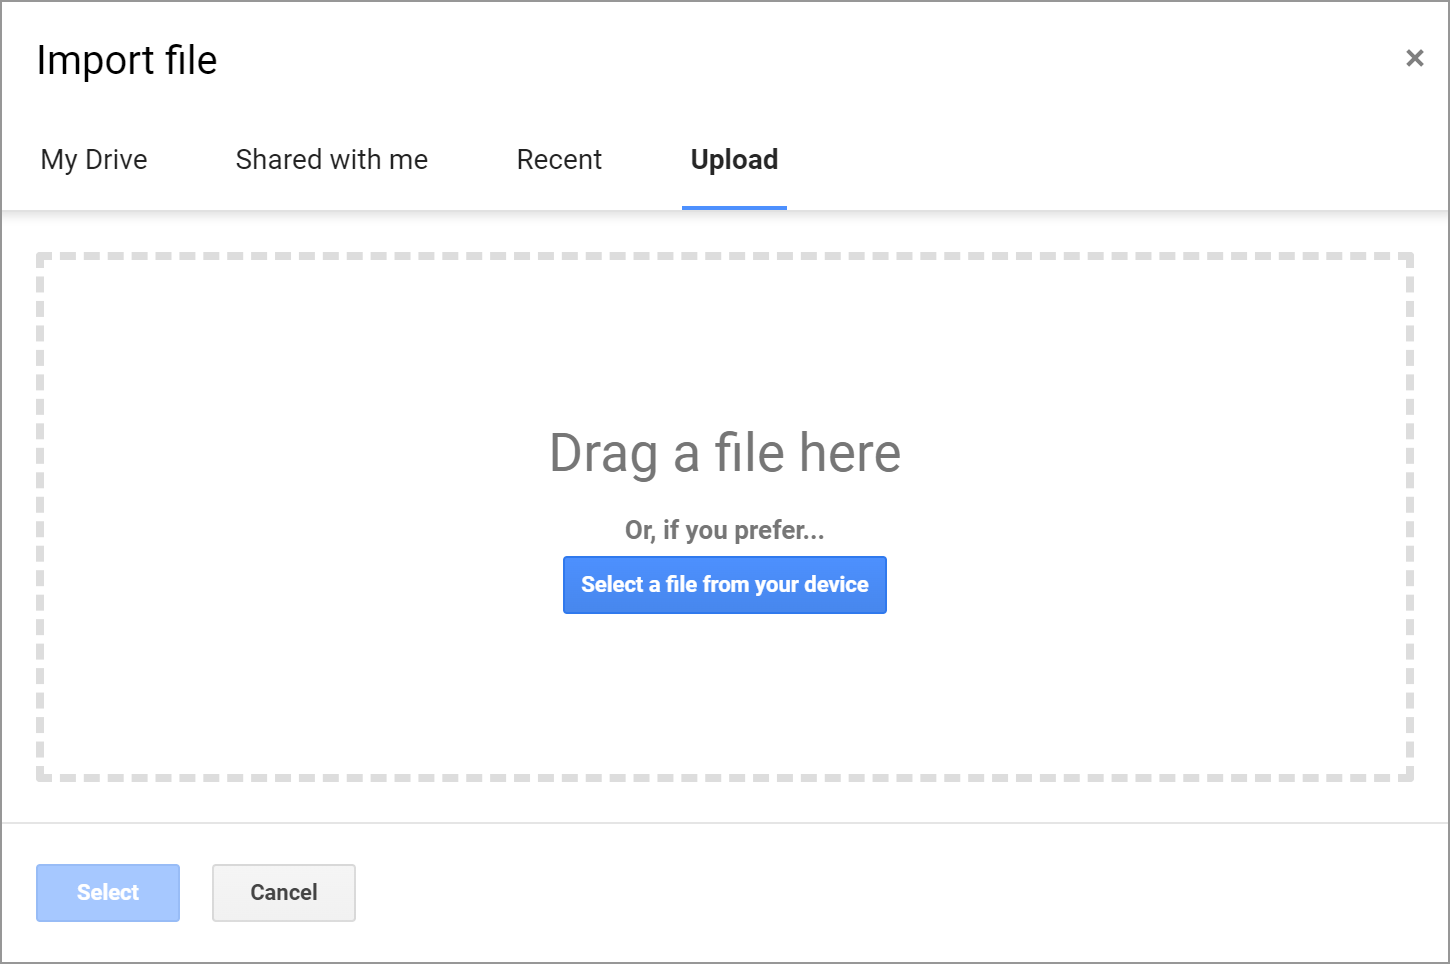Viewport: 1450px width, 964px height.
Task: Go to the Recent tab
Action: click(559, 160)
